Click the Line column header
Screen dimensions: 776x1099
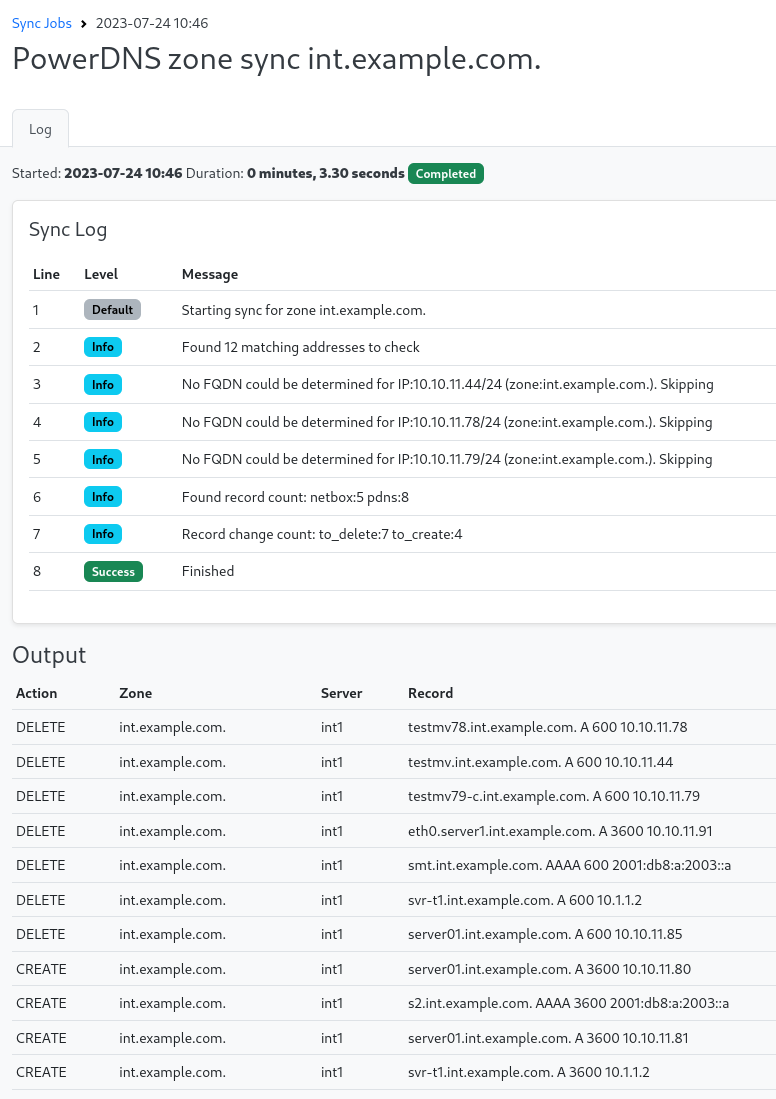pos(46,274)
